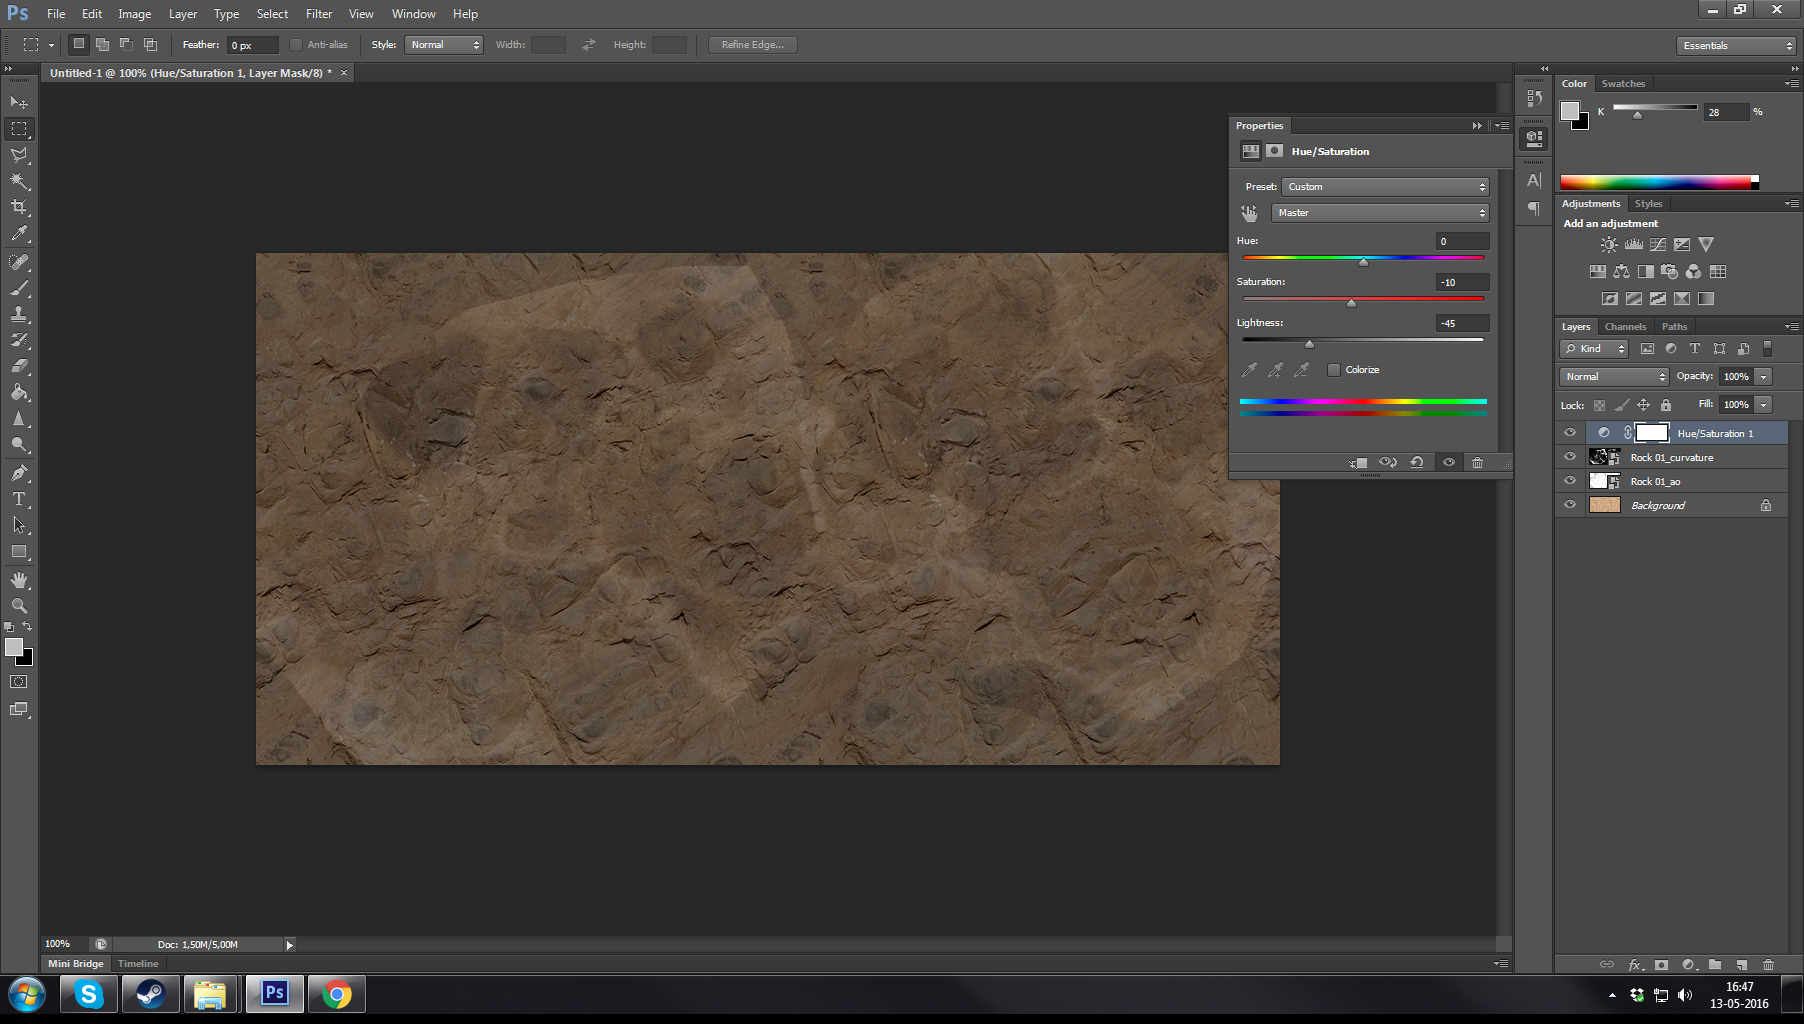Click the Lightness slider handle

pos(1309,344)
